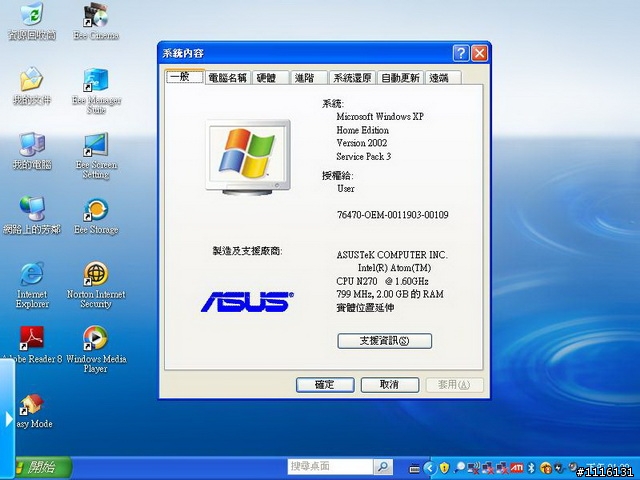This screenshot has width=640, height=480.
Task: Click the Service Pack 3 text
Action: click(364, 156)
